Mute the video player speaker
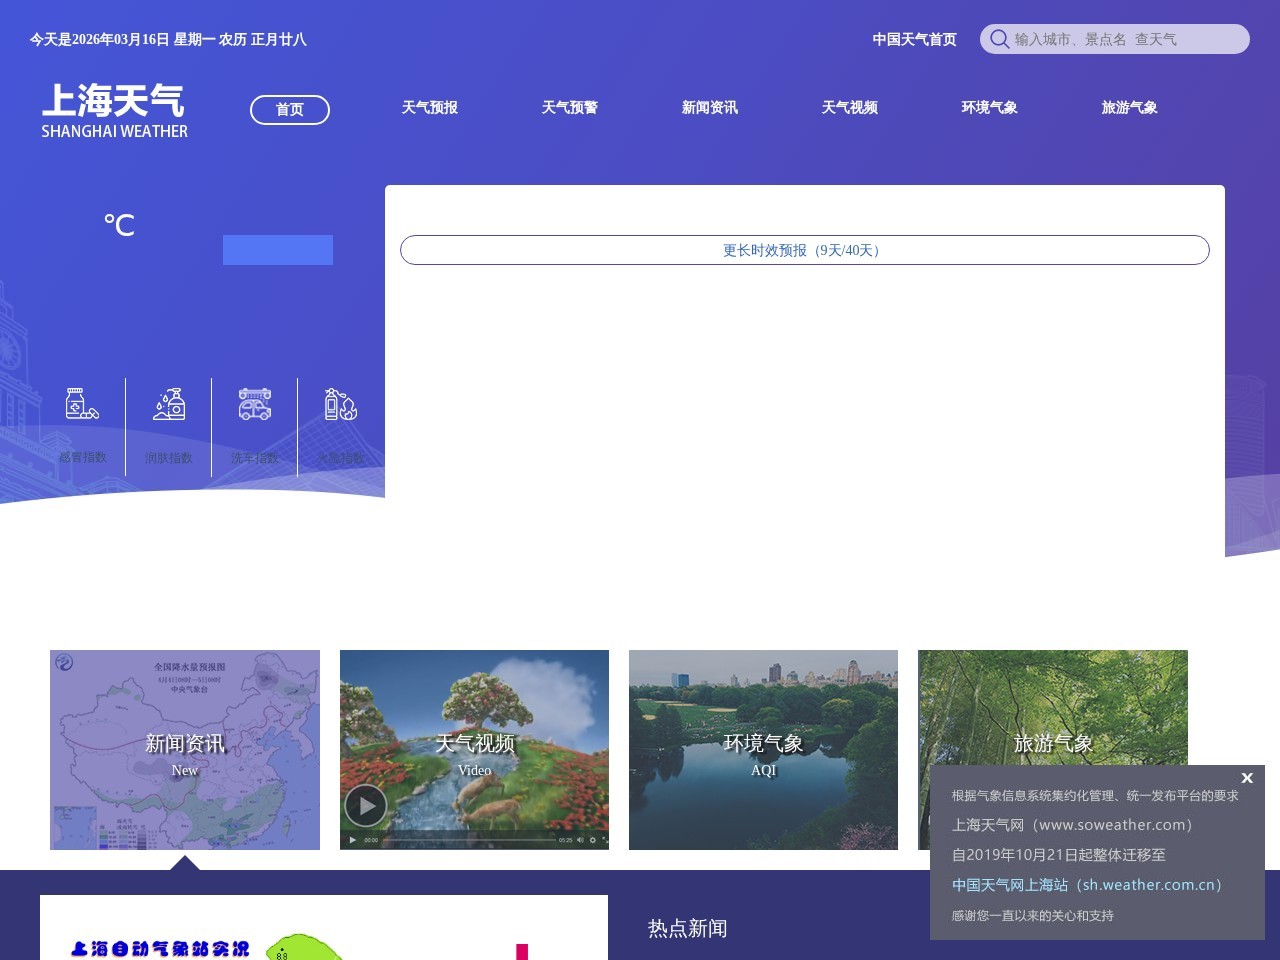1280x960 pixels. (x=580, y=840)
